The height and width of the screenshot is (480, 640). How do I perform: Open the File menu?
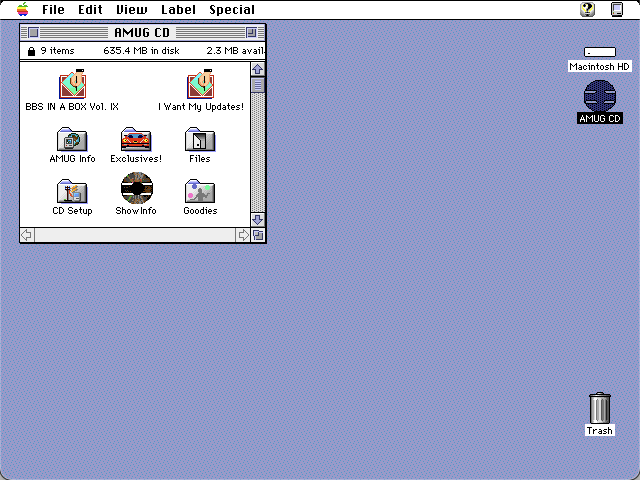pos(53,9)
